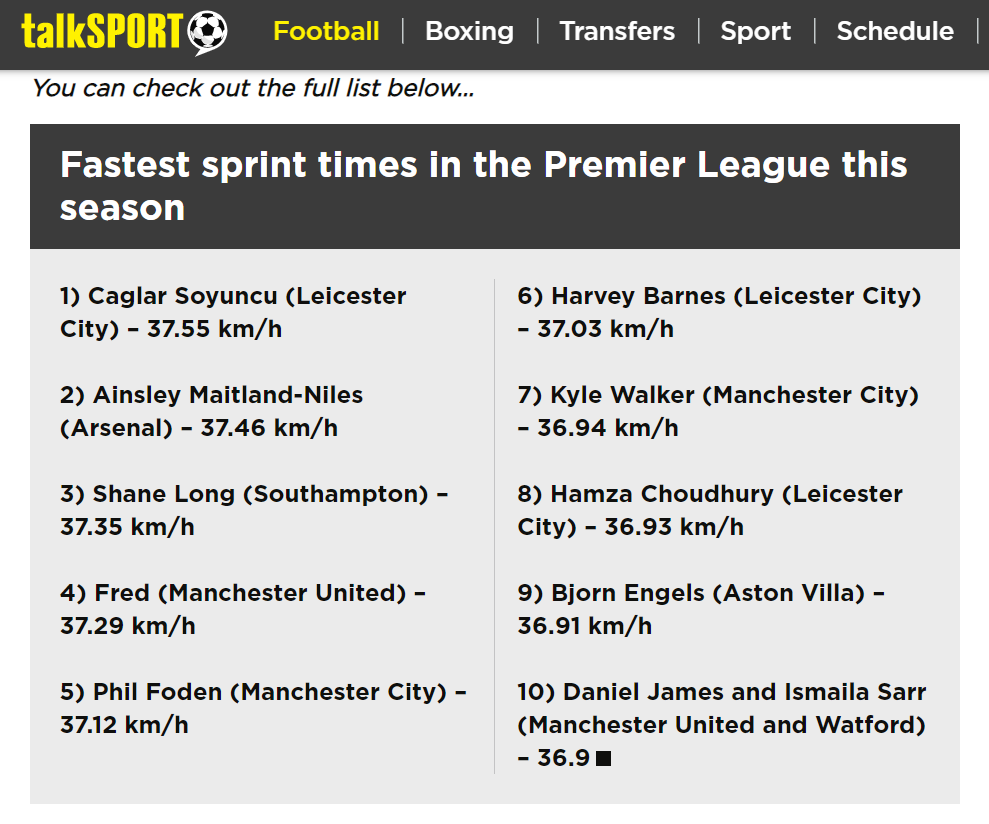Click the Fastest sprint times heading
This screenshot has height=824, width=989.
tap(483, 186)
